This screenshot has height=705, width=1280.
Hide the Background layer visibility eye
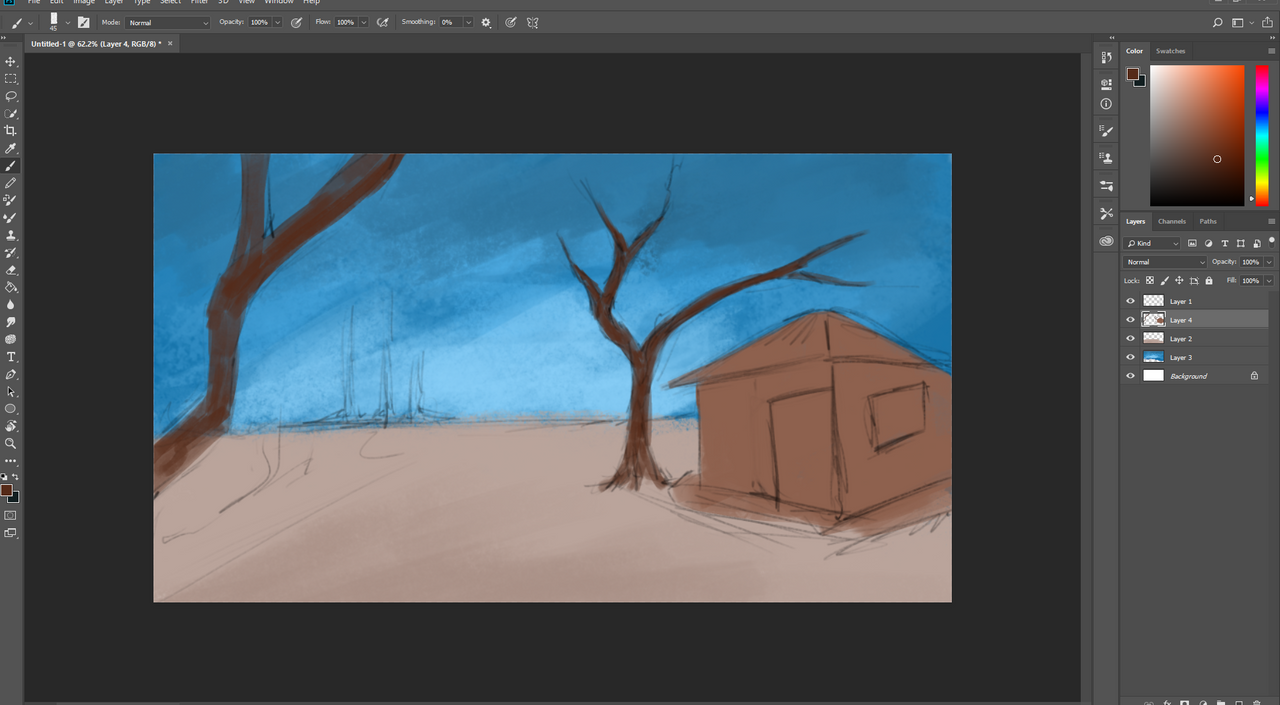pos(1131,376)
